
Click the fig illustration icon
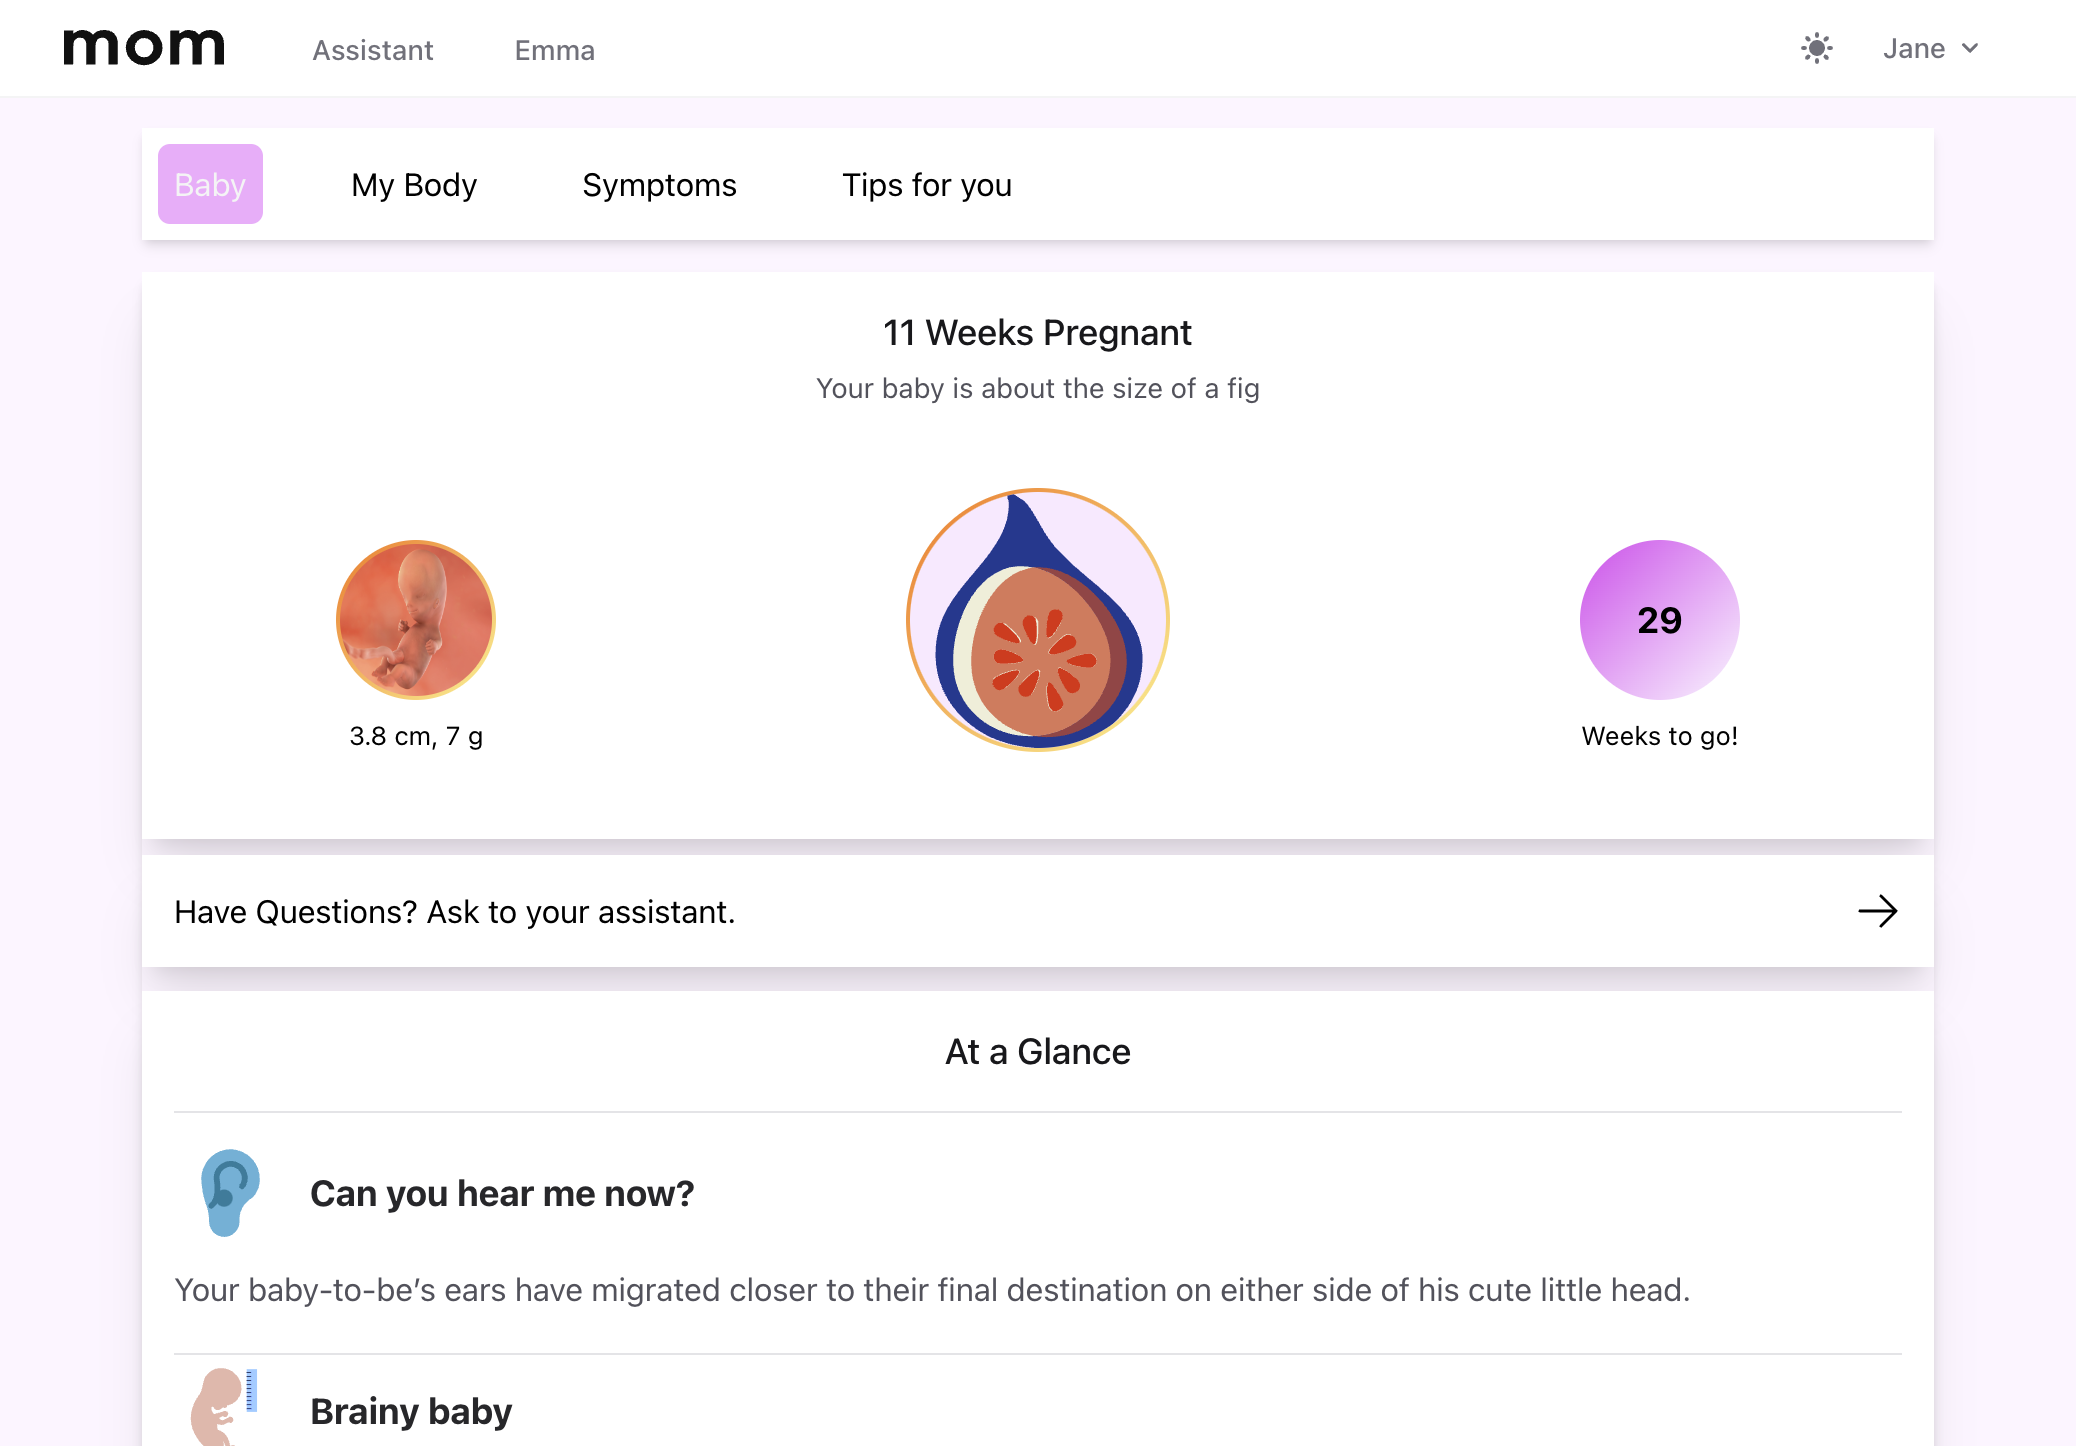click(1038, 620)
